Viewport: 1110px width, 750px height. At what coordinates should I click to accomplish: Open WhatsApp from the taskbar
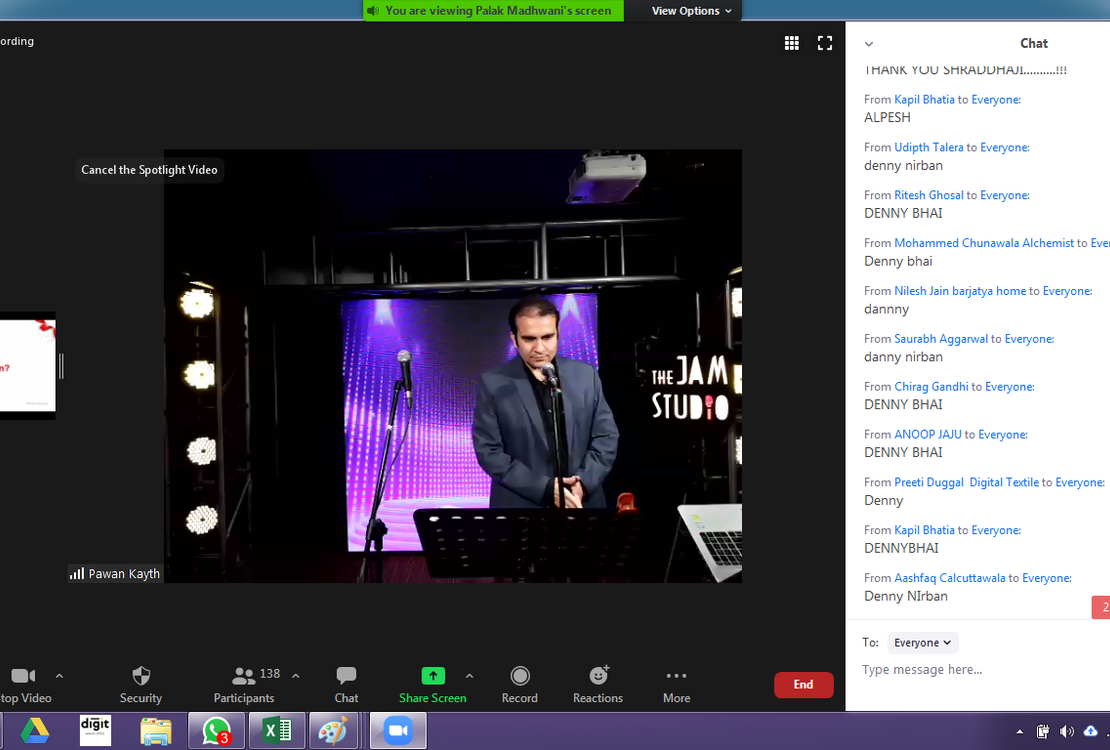point(216,731)
